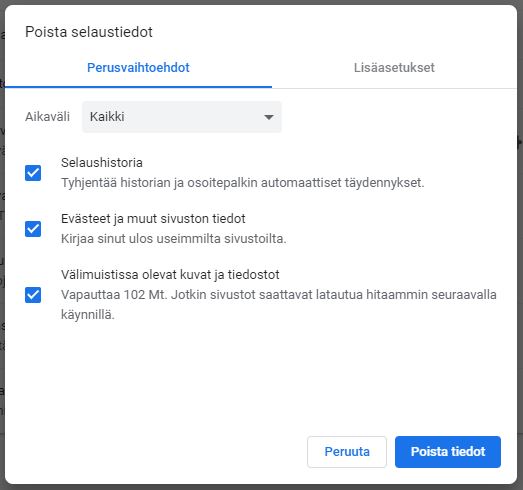Click the blue underline beneath Perusvaihtoehdot
The height and width of the screenshot is (490, 523).
pos(138,87)
